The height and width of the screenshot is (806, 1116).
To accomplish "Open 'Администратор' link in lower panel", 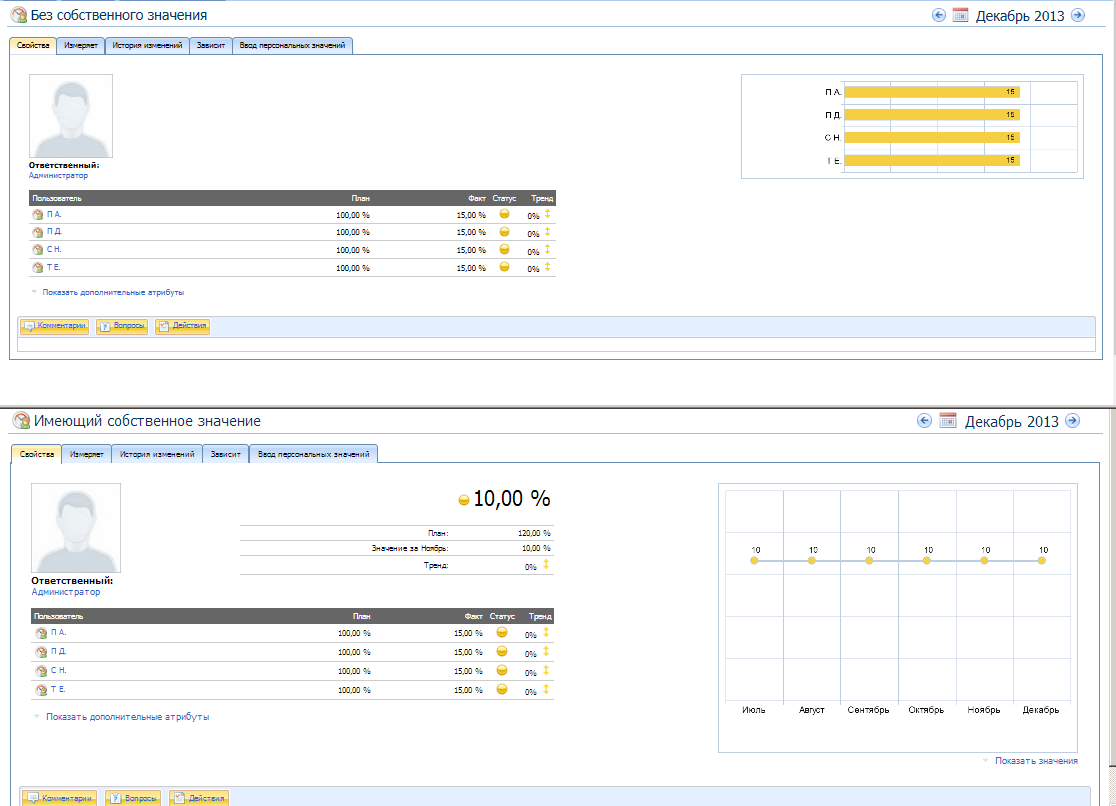I will click(x=65, y=592).
